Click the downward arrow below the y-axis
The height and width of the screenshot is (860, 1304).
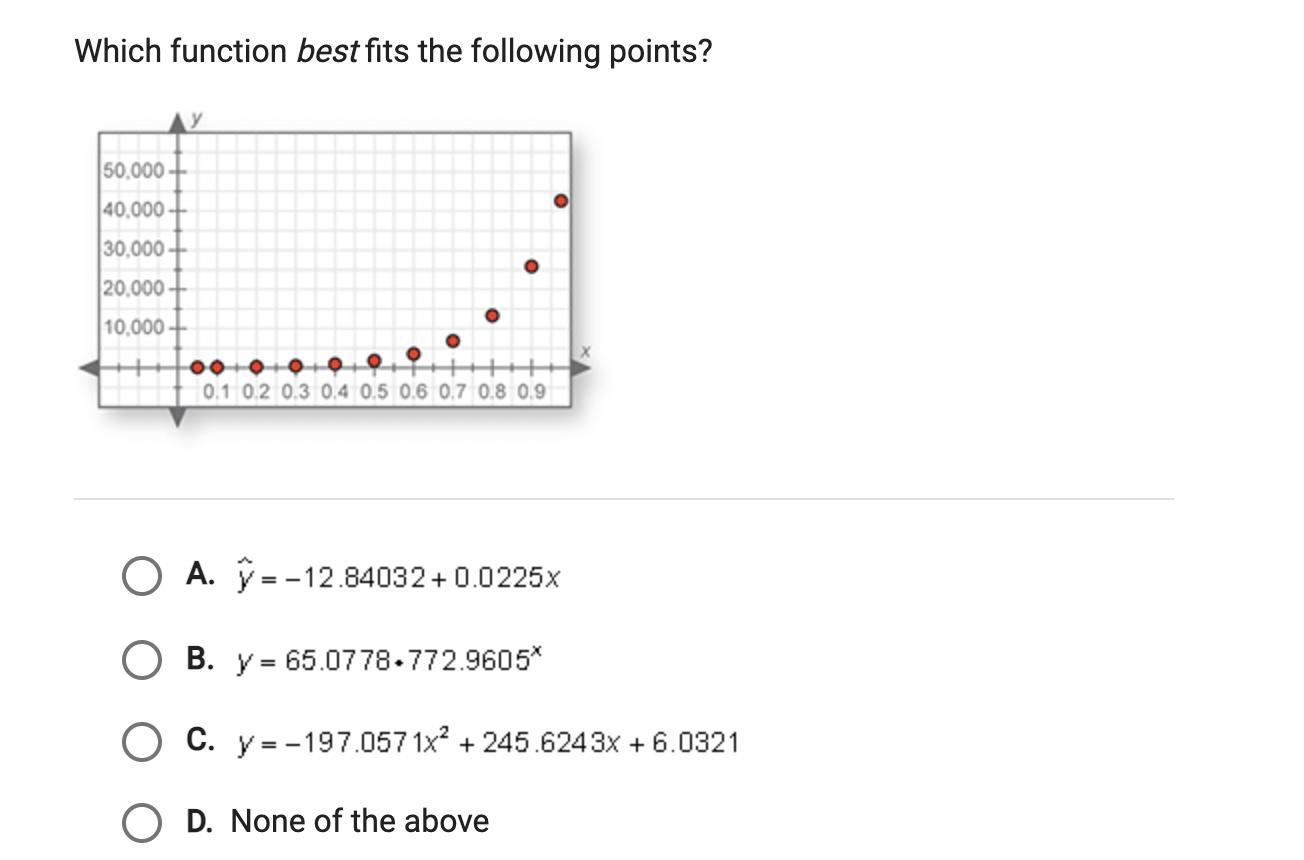click(x=178, y=417)
